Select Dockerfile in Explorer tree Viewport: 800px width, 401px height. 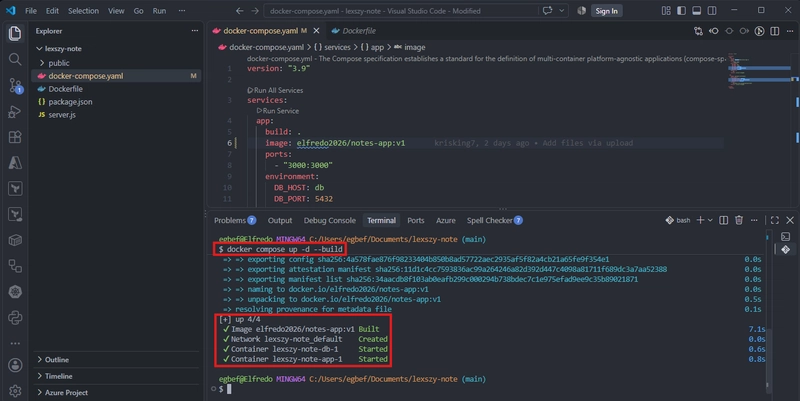[116, 89]
